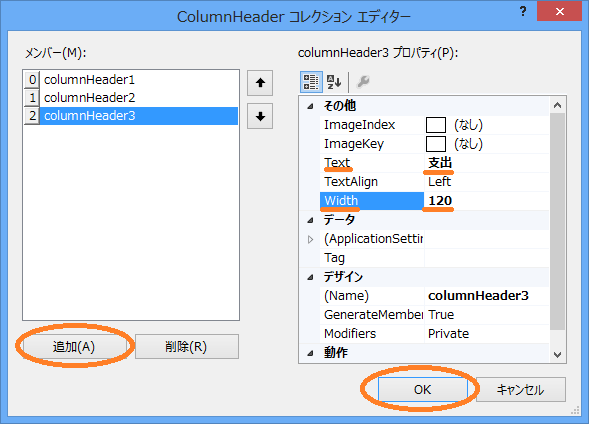Viewport: 589px width, 424px height.
Task: Click the 追加(A) add button
Action: pos(74,346)
